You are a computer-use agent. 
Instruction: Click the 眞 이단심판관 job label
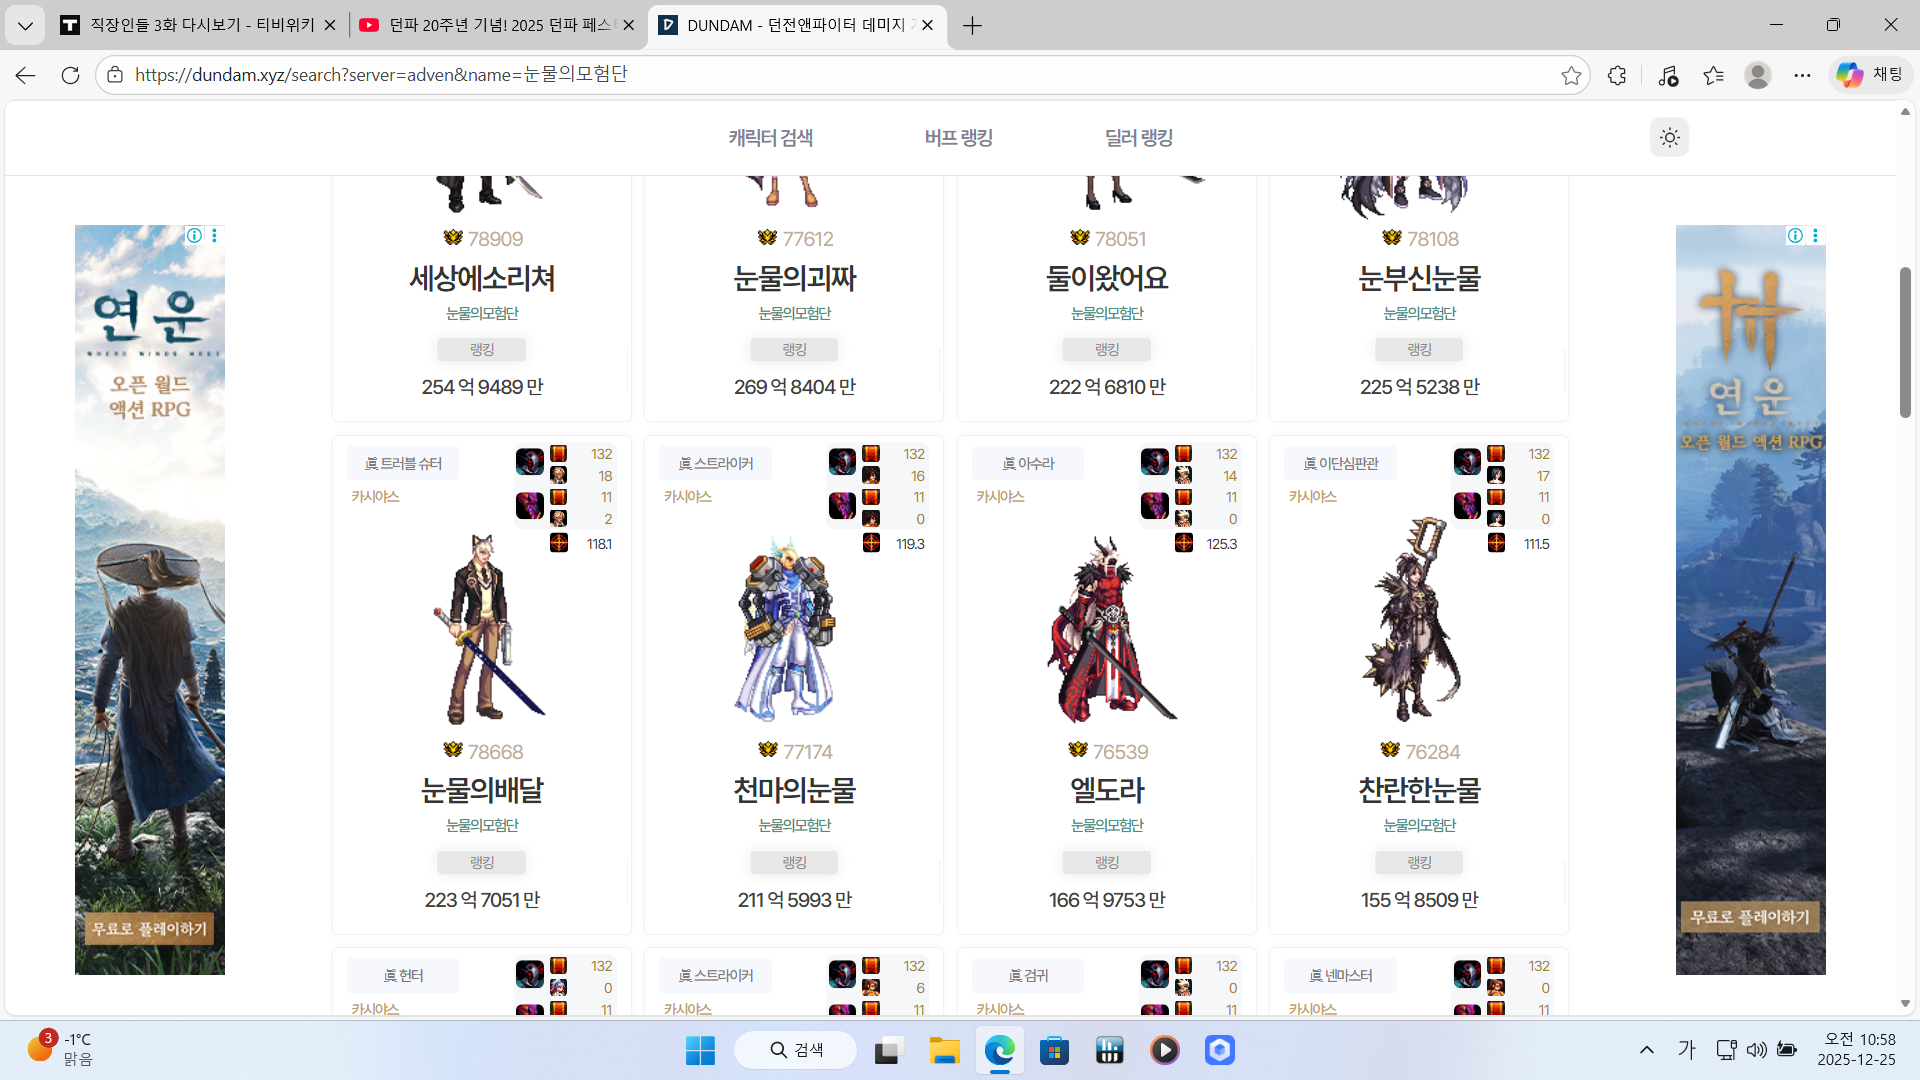coord(1340,463)
